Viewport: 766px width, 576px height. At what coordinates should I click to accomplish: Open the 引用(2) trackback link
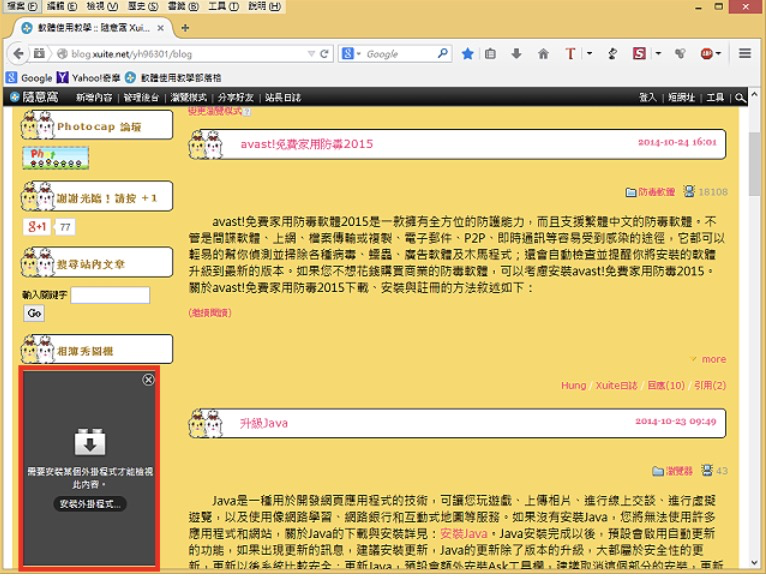(x=710, y=385)
